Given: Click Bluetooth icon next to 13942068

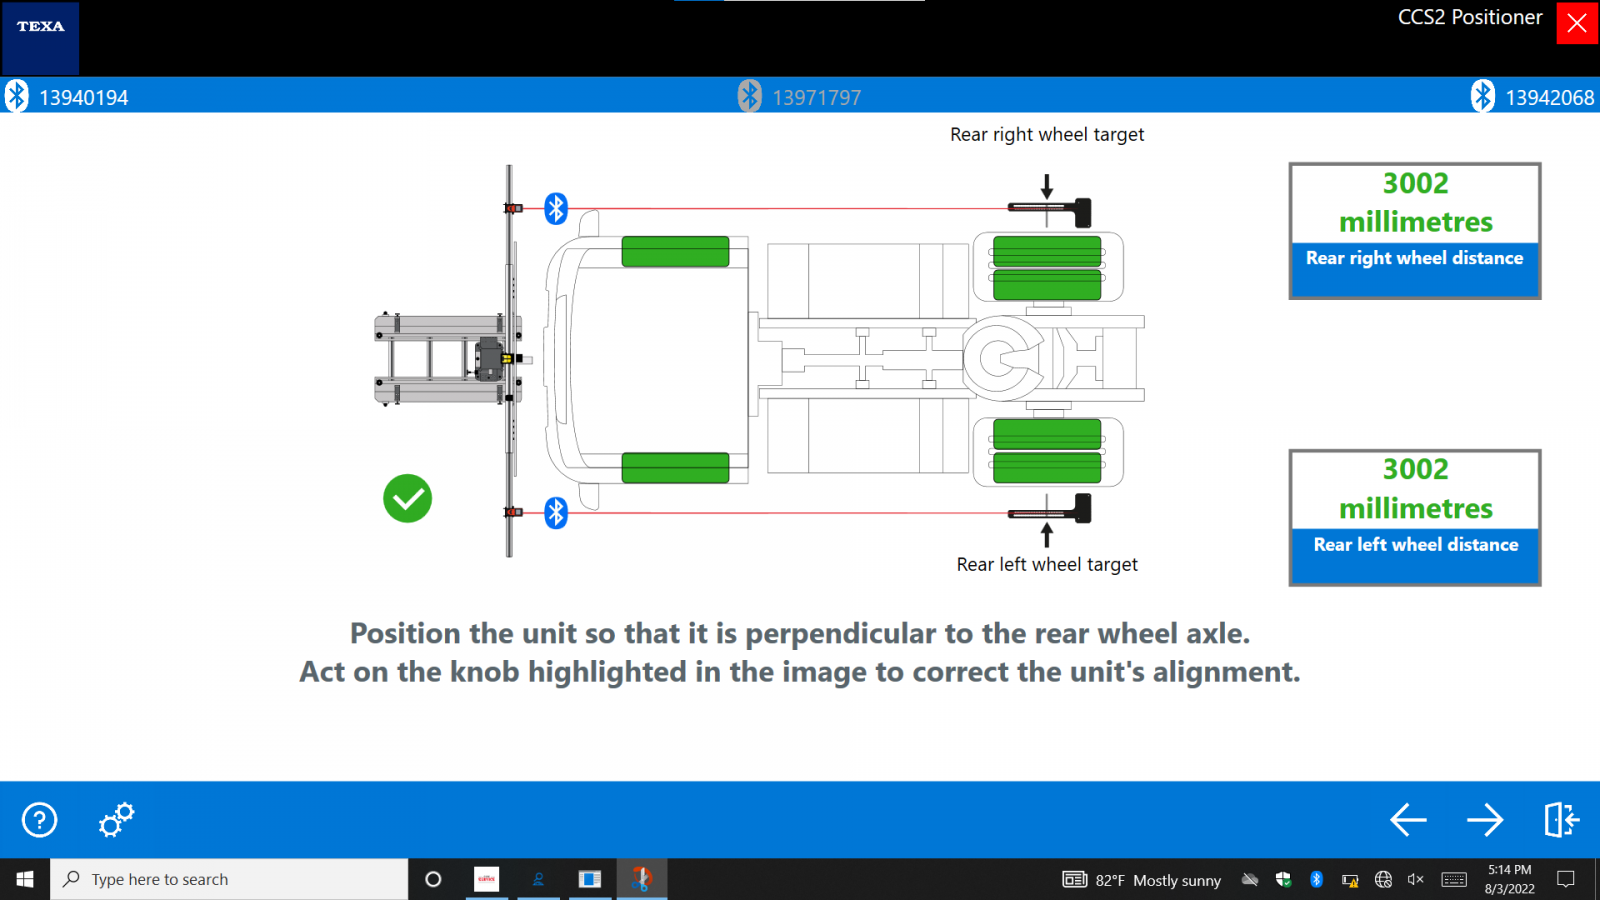Looking at the screenshot, I should tap(1483, 96).
